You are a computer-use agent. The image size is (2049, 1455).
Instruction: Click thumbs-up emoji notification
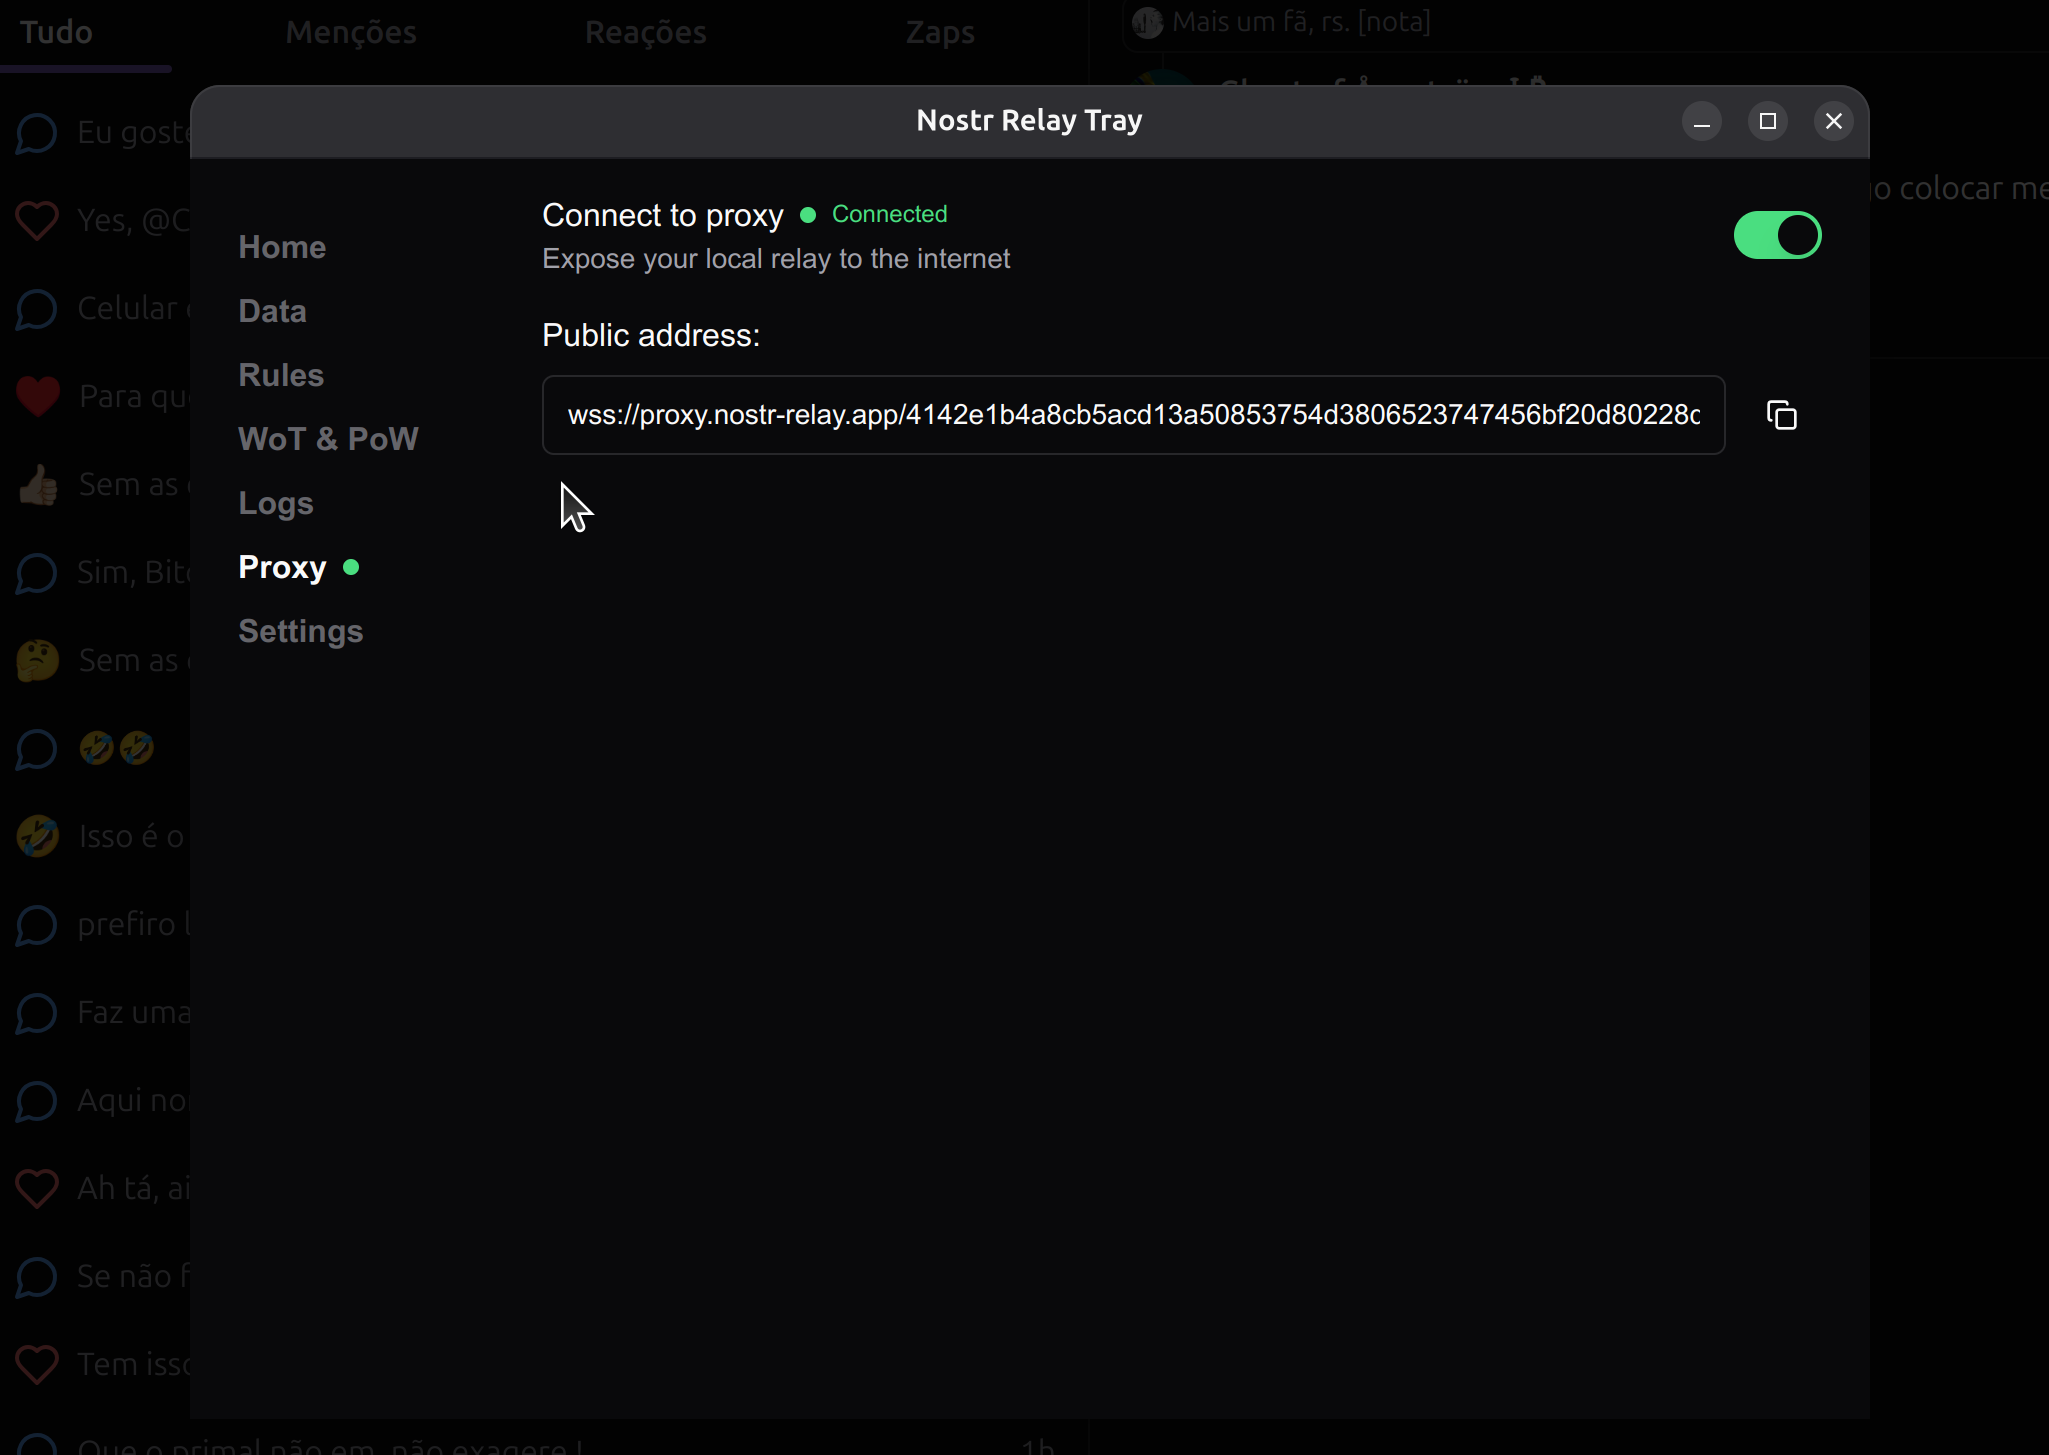[38, 485]
